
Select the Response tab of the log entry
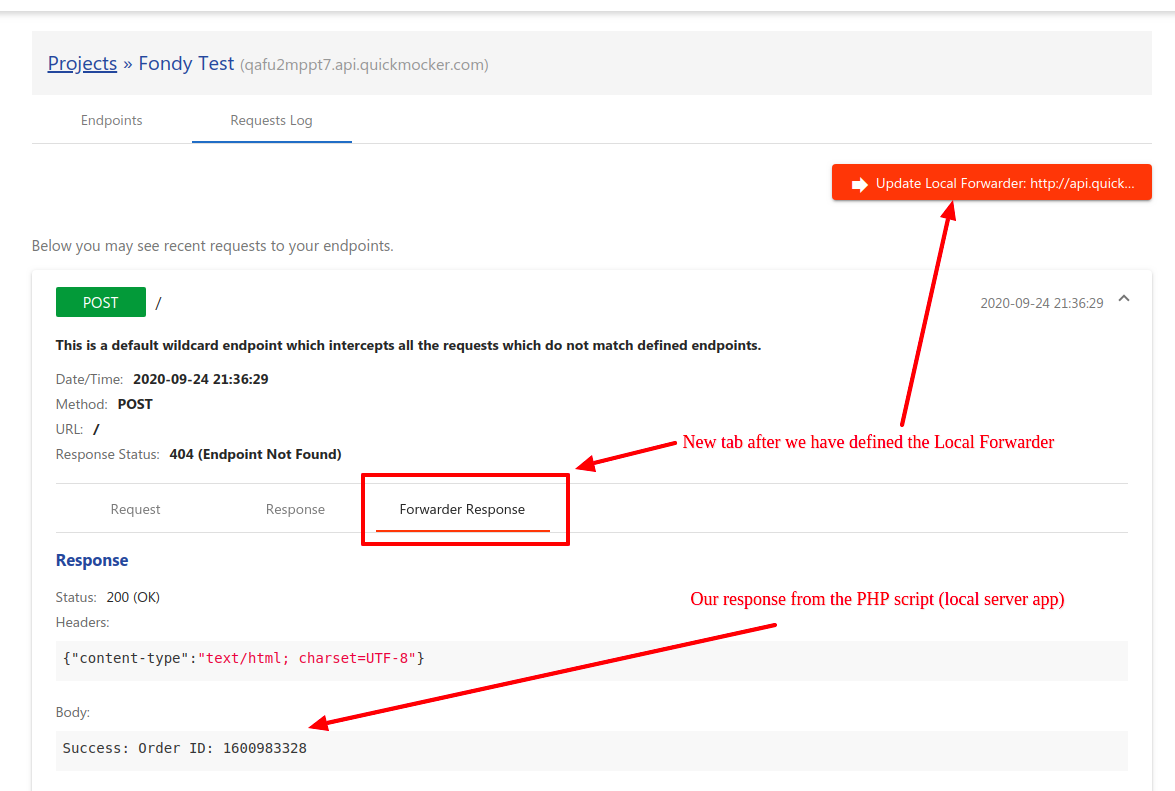295,509
